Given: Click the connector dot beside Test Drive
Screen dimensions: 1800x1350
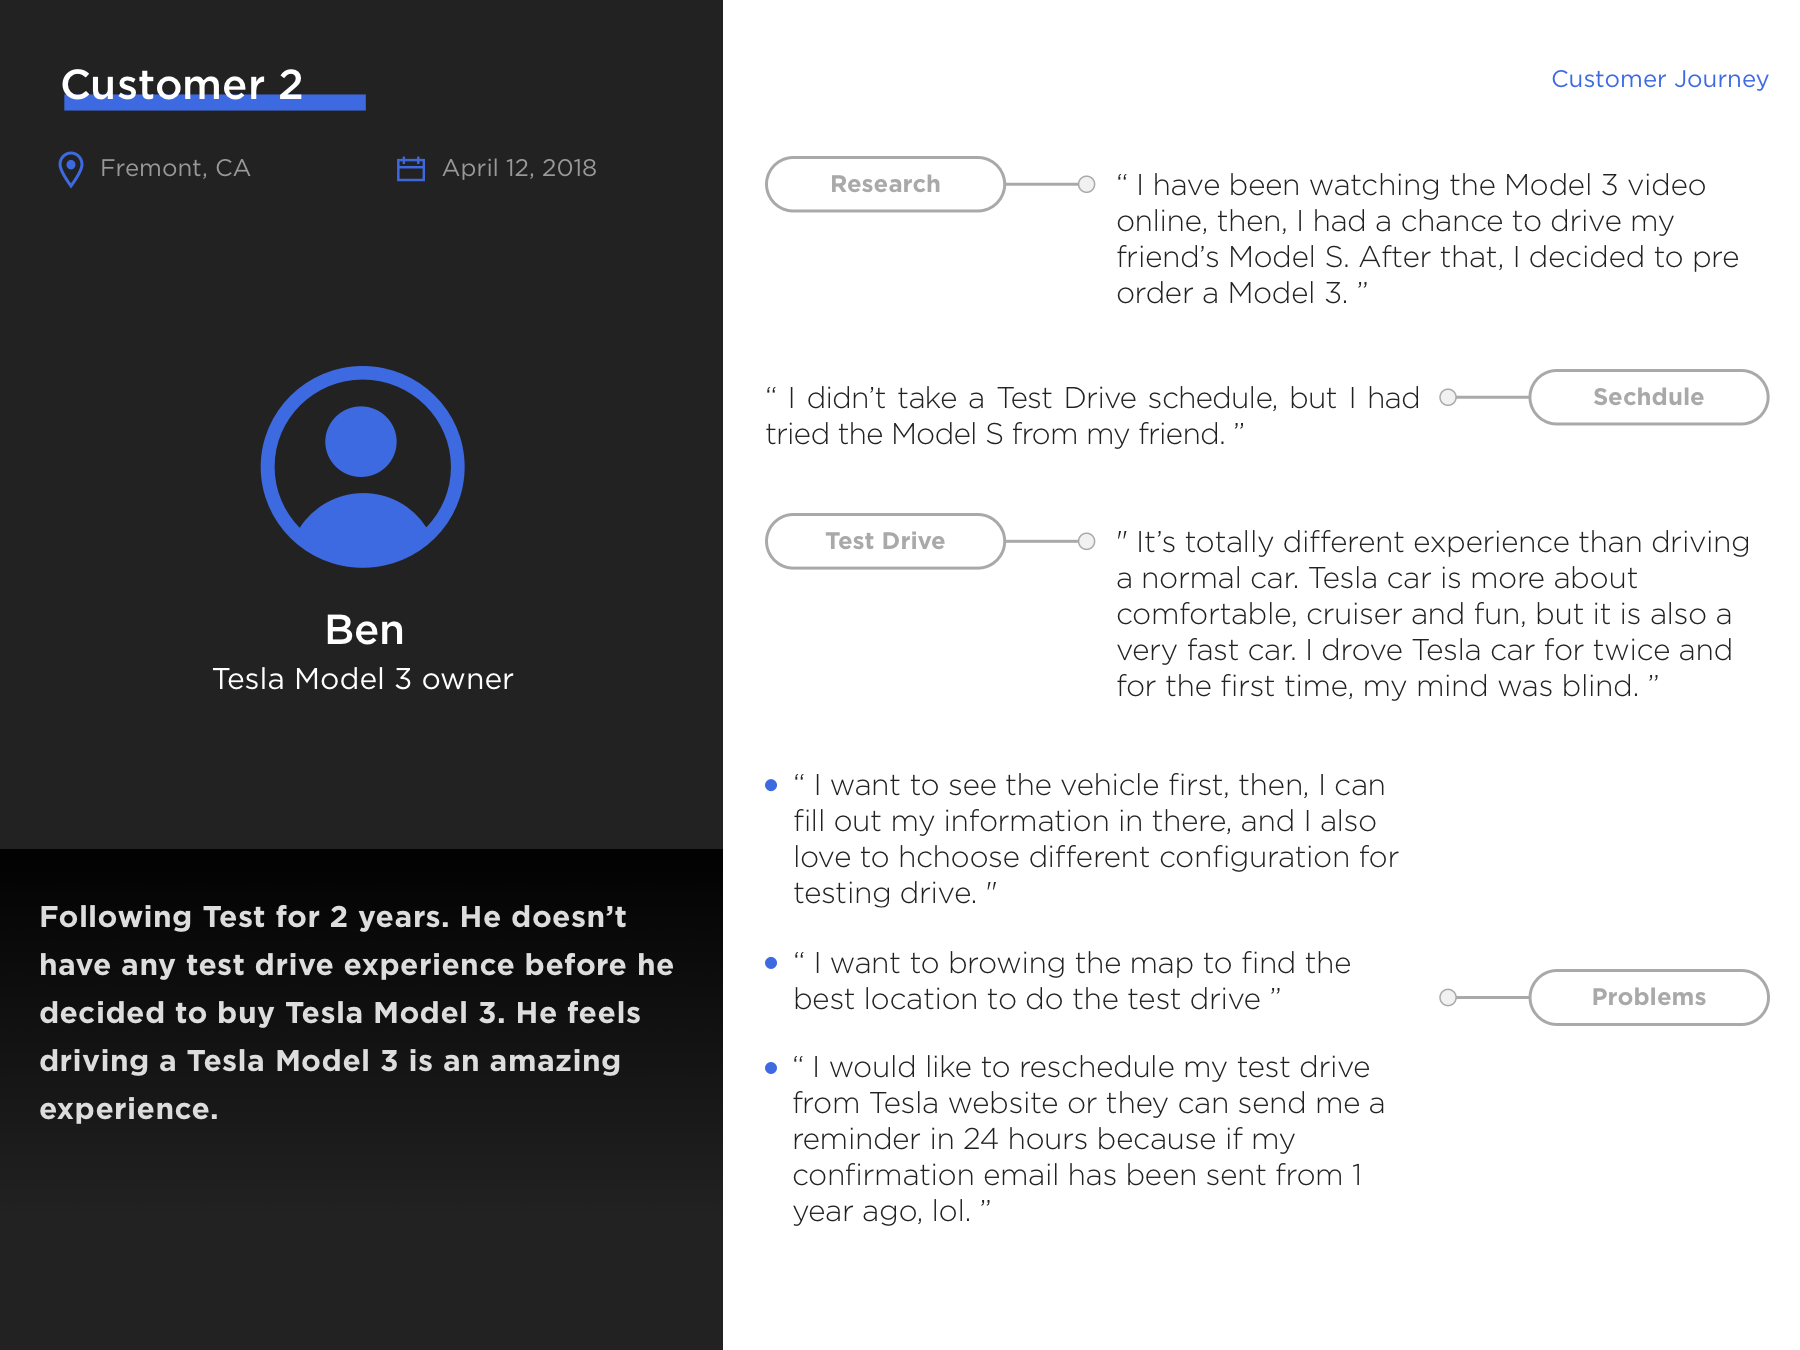Looking at the screenshot, I should [x=1087, y=541].
